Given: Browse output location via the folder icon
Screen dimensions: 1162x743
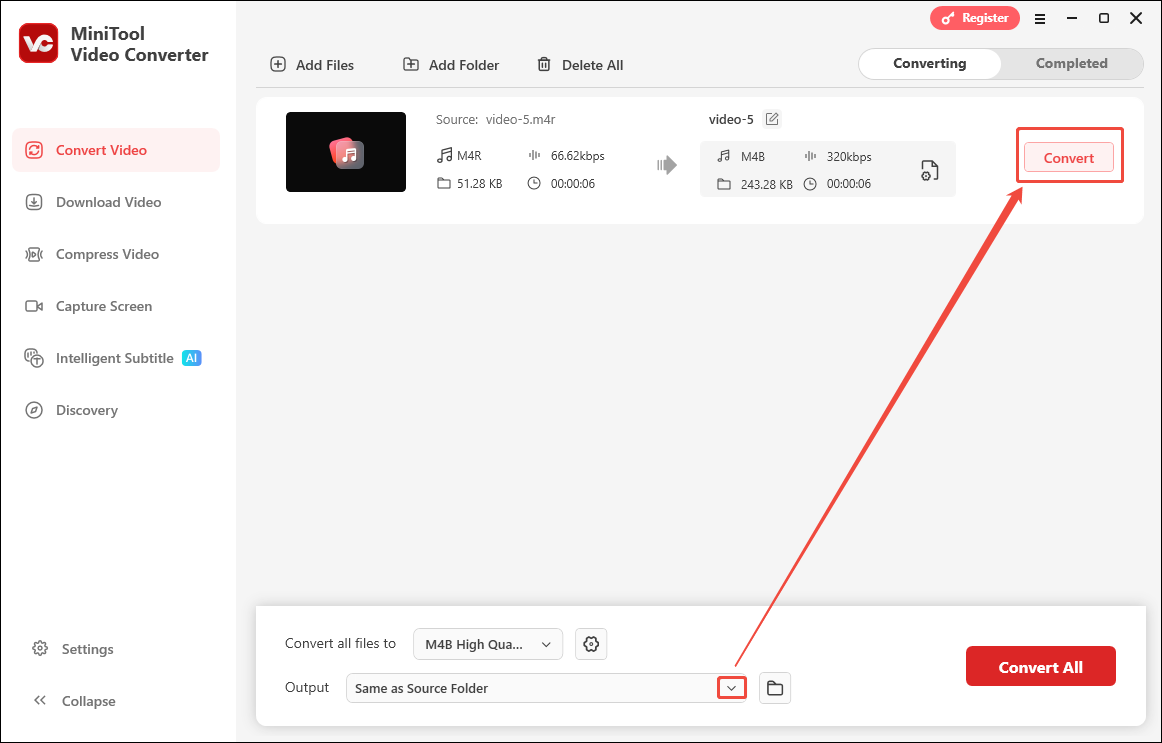Looking at the screenshot, I should pos(774,687).
